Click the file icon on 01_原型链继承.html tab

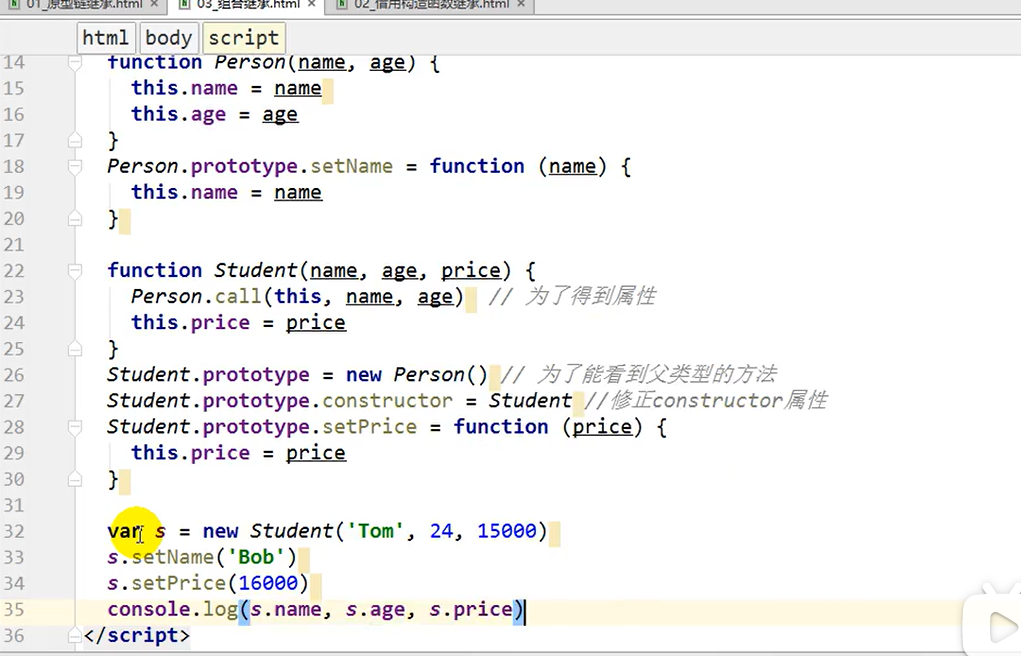13,5
